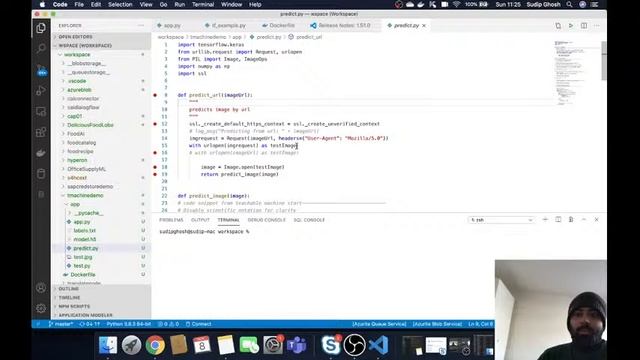
Task: Open the Run and Debug view
Action: (41, 91)
